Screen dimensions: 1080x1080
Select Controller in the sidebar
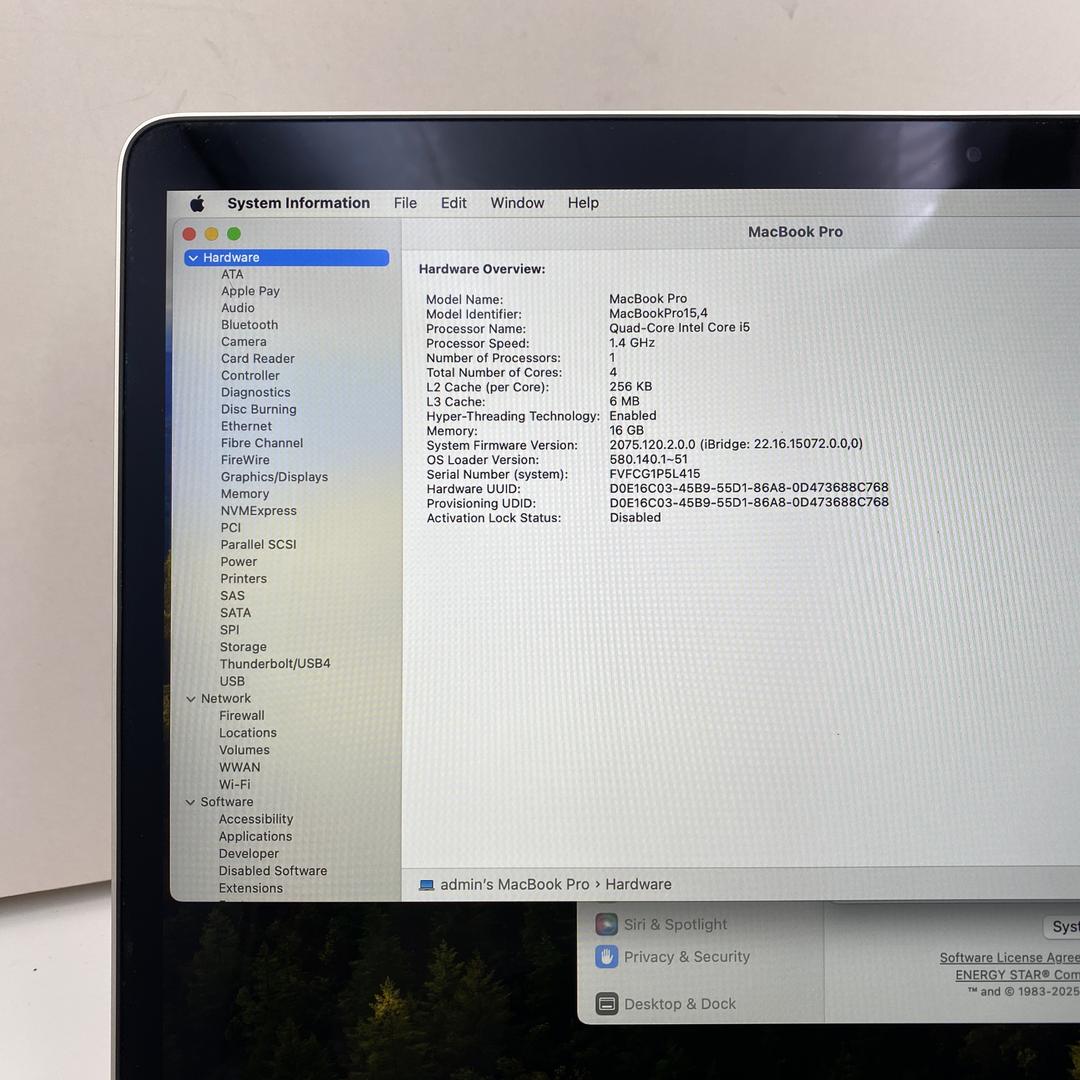(250, 375)
